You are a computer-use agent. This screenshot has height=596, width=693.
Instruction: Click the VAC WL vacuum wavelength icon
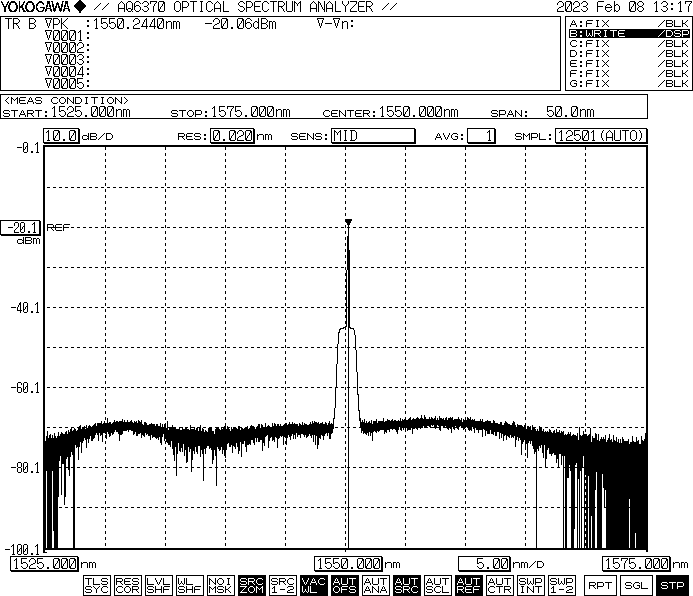[x=314, y=584]
